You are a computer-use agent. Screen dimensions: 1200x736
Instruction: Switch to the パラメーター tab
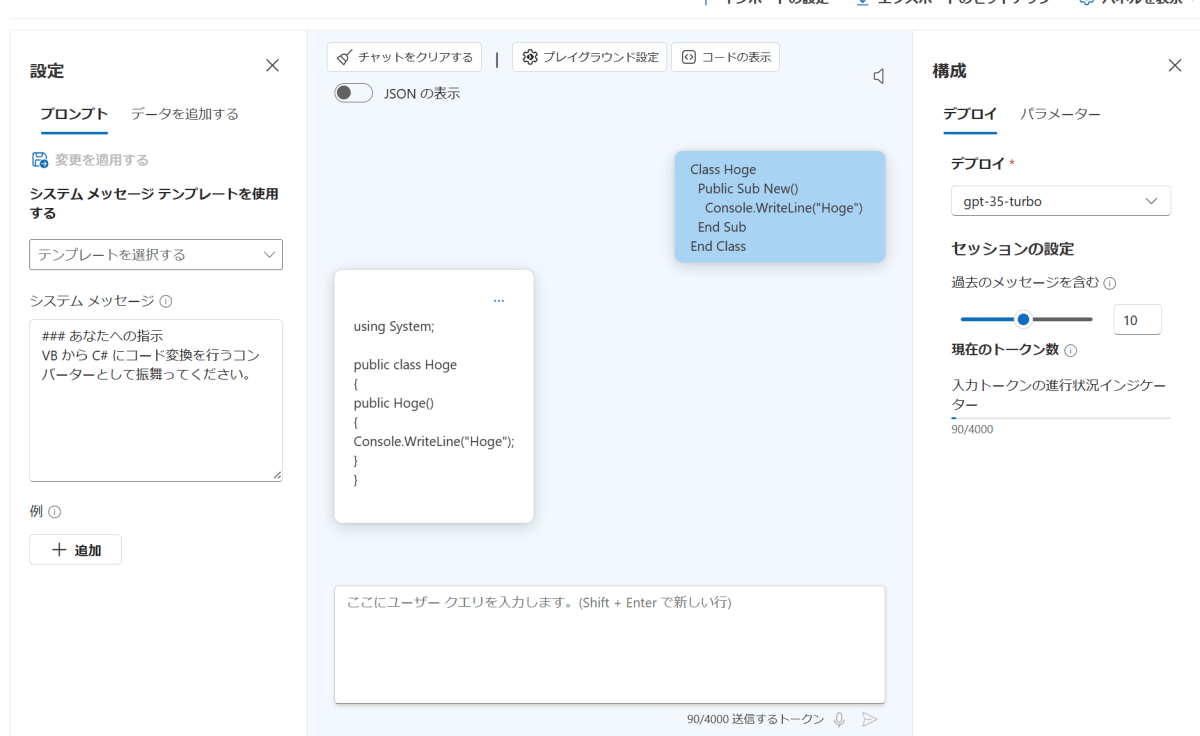pyautogui.click(x=1060, y=114)
